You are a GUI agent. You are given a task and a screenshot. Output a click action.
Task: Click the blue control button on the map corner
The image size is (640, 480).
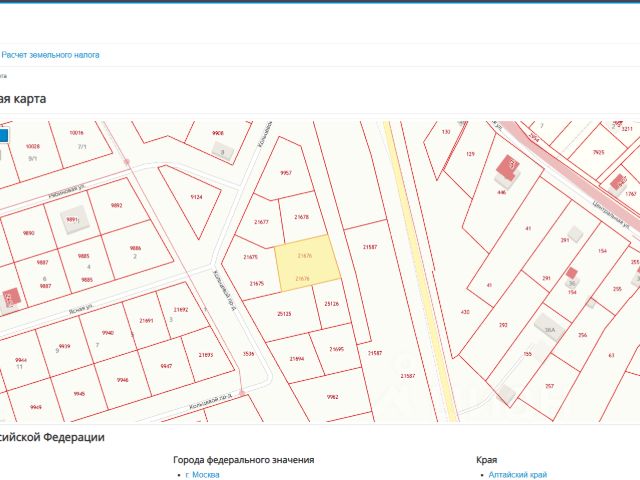[3, 136]
